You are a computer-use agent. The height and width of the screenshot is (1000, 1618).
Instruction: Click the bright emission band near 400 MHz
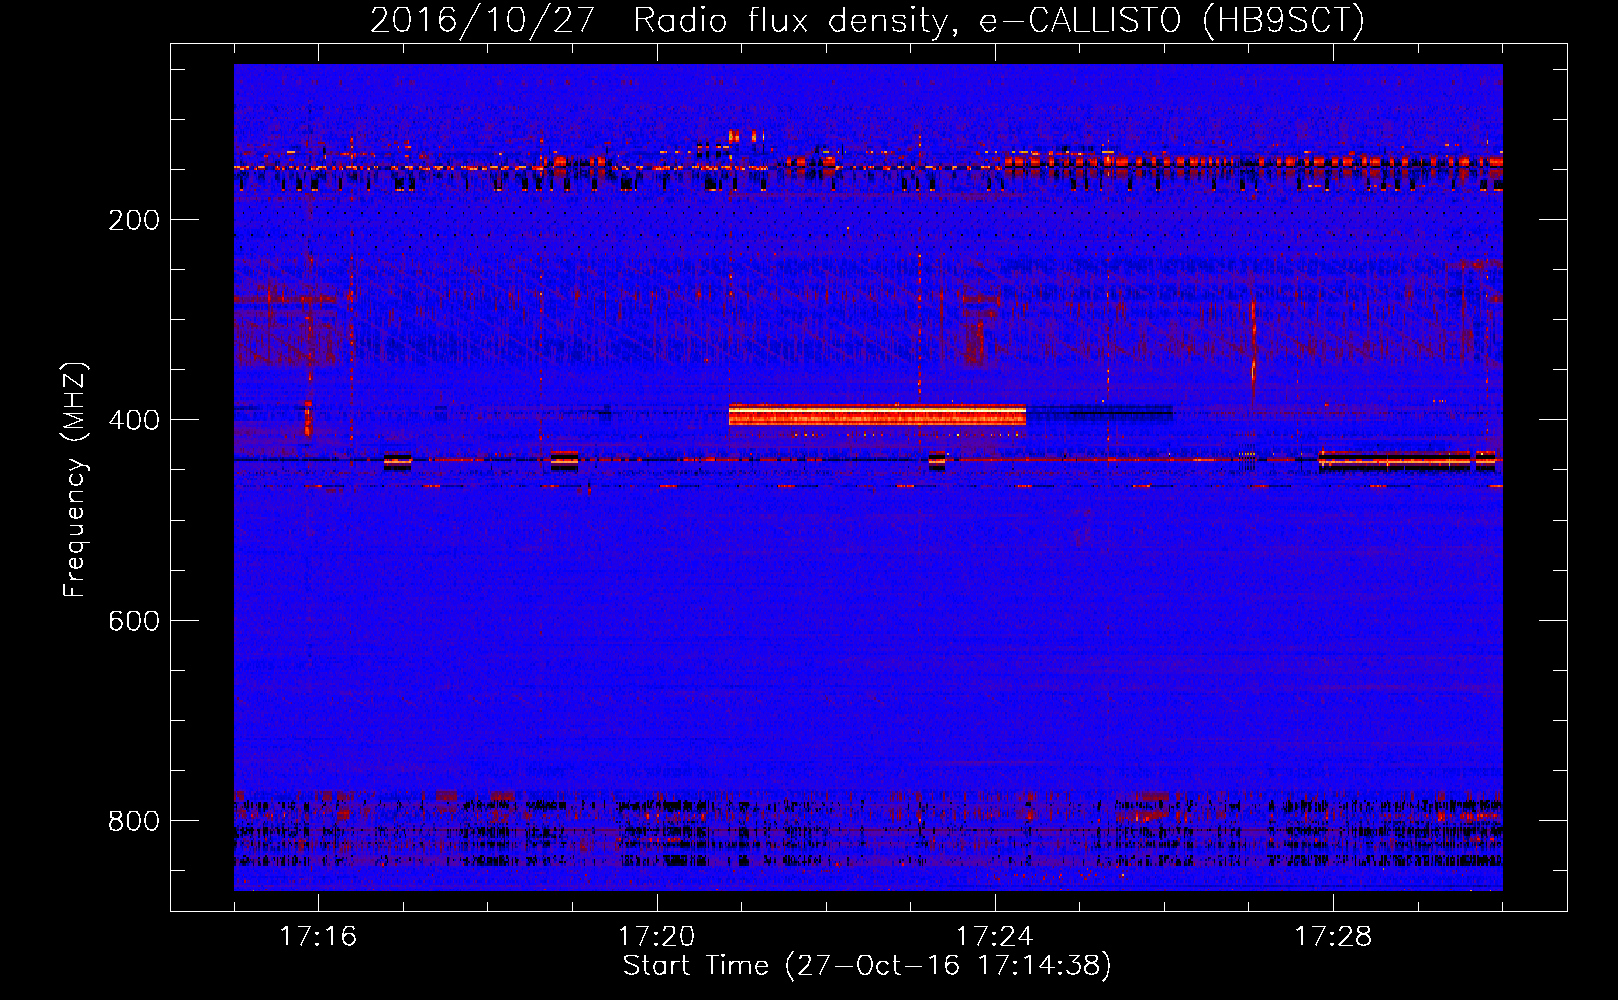(877, 415)
